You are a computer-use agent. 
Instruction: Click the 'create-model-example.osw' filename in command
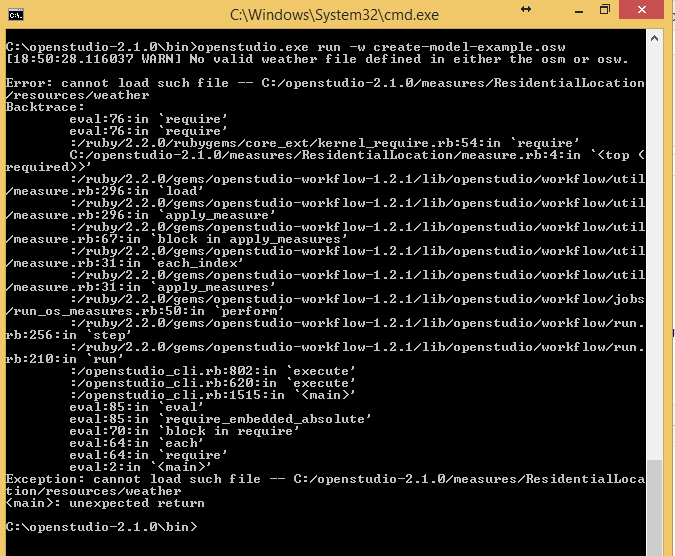[x=469, y=47]
